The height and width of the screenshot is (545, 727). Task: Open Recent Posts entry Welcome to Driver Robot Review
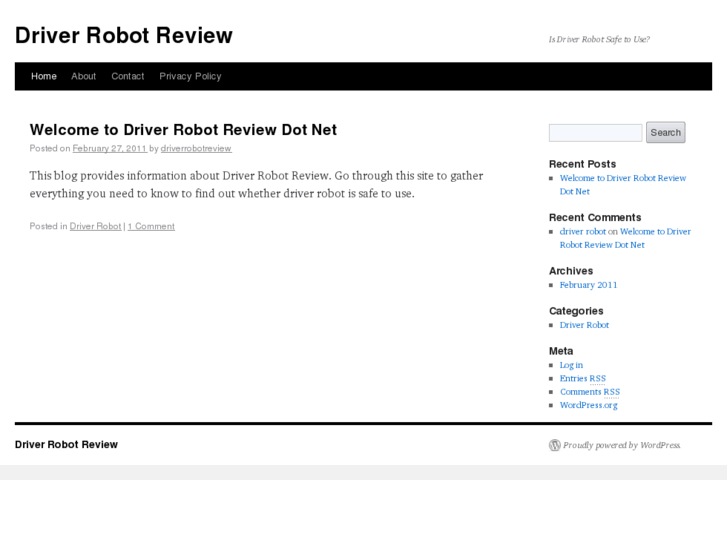(x=623, y=185)
